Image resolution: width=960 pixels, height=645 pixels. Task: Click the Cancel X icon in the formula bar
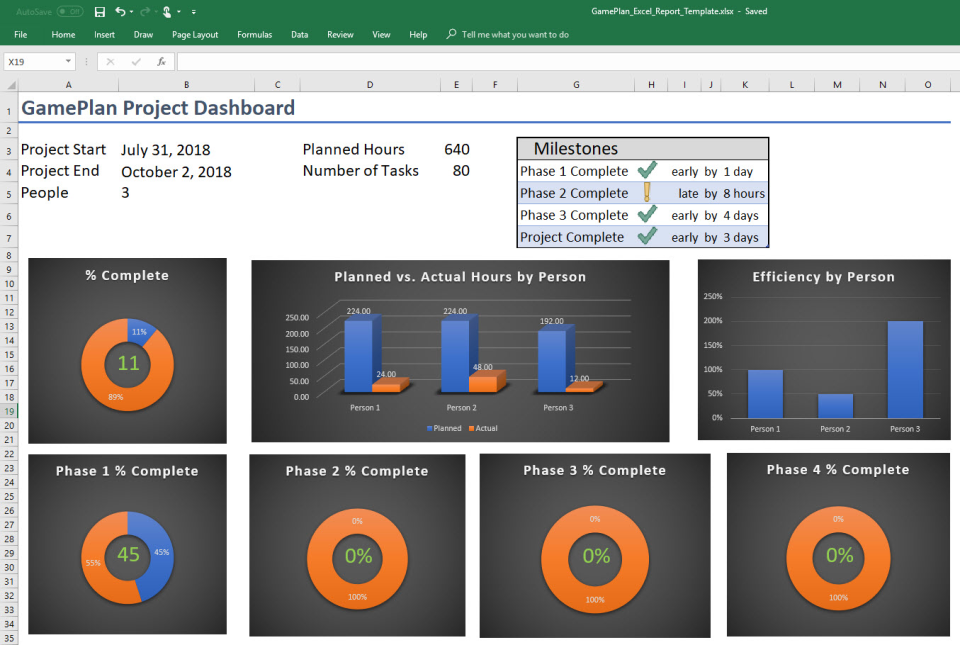pyautogui.click(x=110, y=61)
